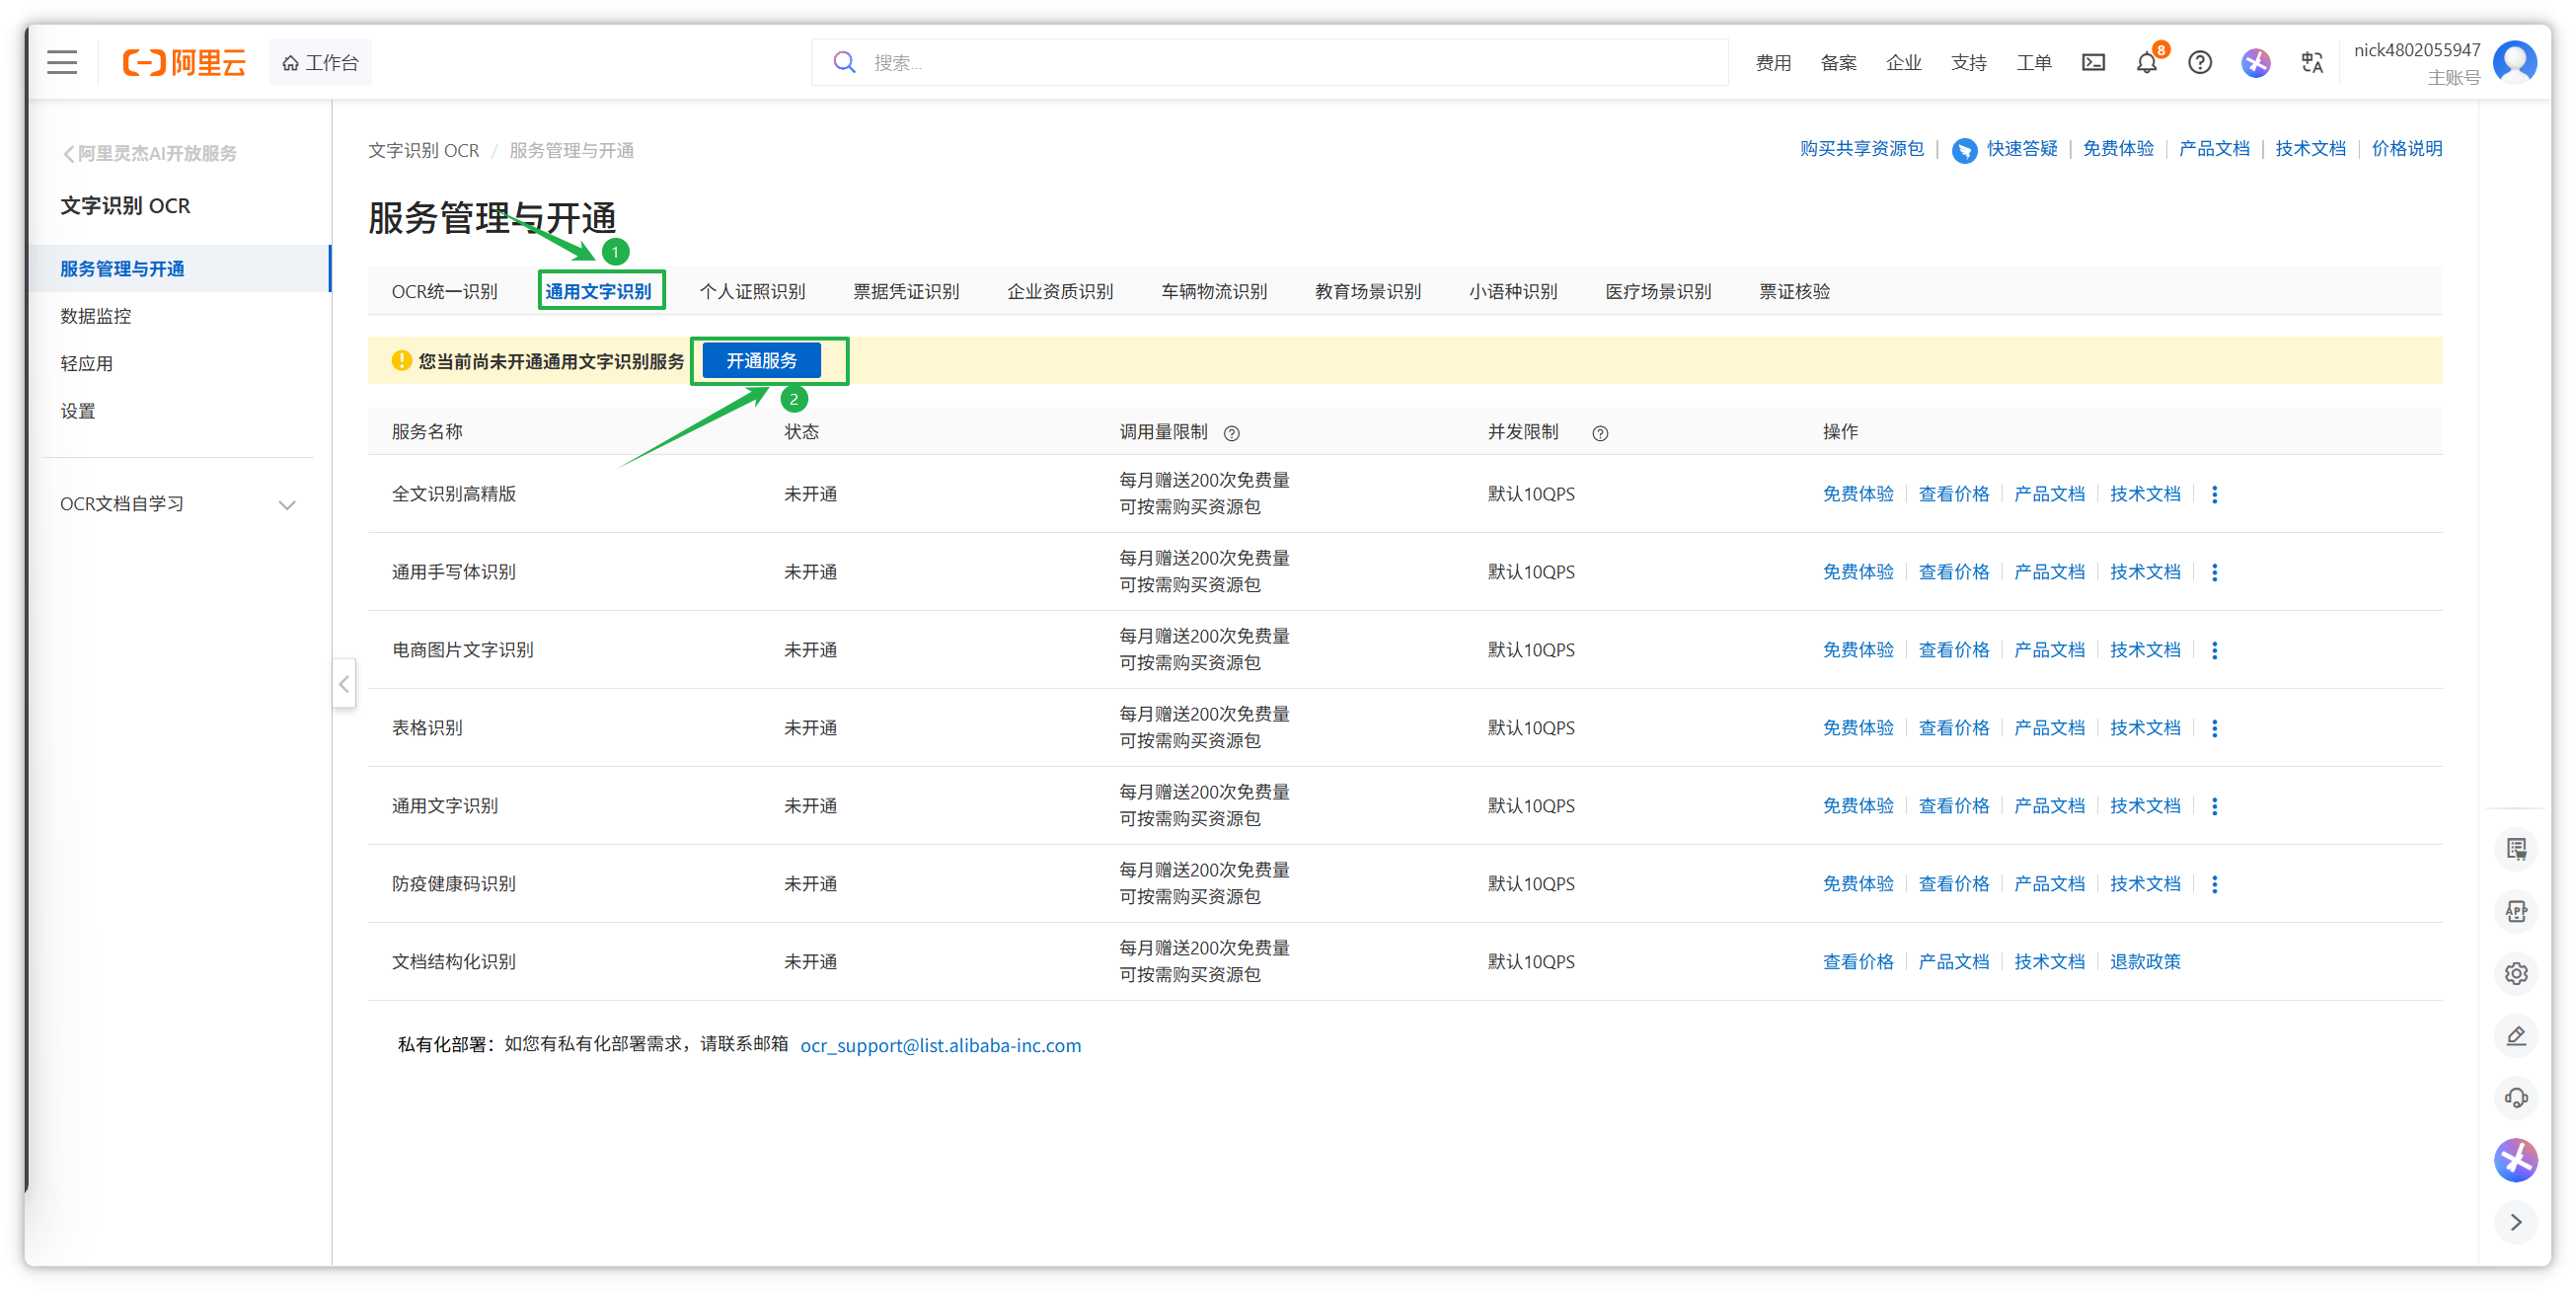The width and height of the screenshot is (2576, 1291).
Task: Click the help question mark icon
Action: (2199, 62)
